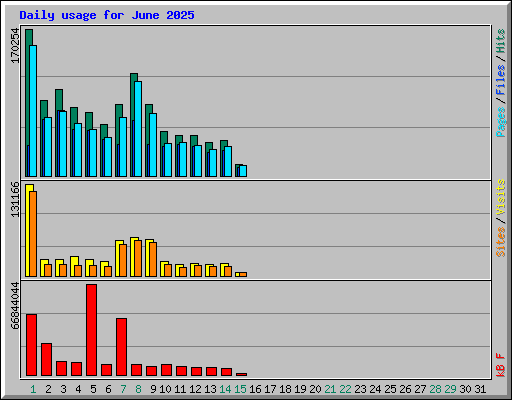Click the red KB bar for day 7
The width and height of the screenshot is (512, 400).
tap(122, 347)
